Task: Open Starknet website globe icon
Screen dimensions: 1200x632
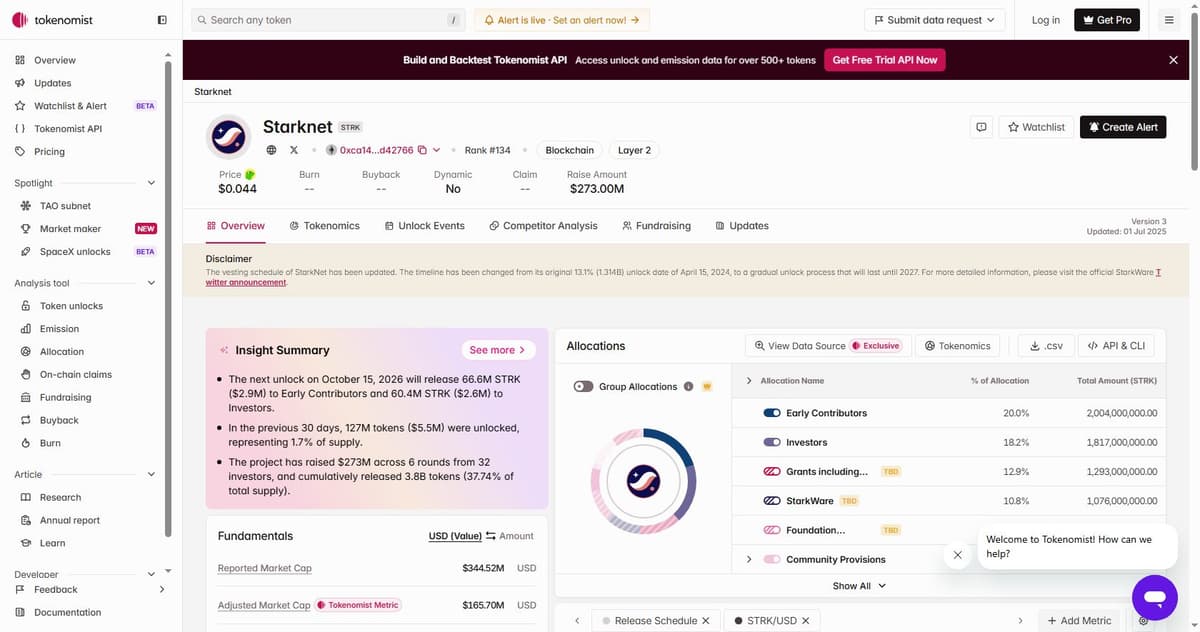Action: (x=271, y=150)
